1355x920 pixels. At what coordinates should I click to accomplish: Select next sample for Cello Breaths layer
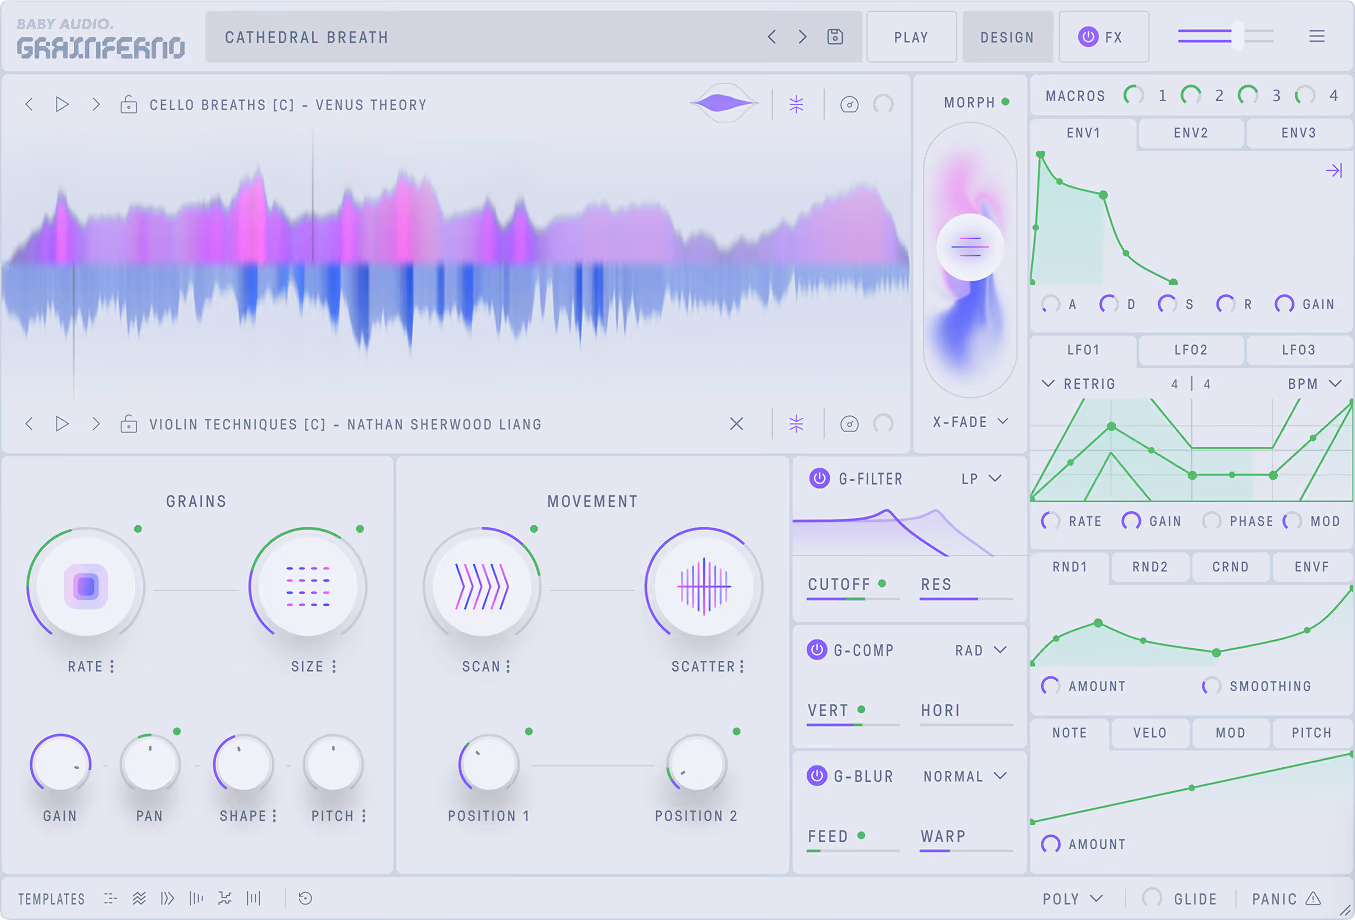(96, 104)
